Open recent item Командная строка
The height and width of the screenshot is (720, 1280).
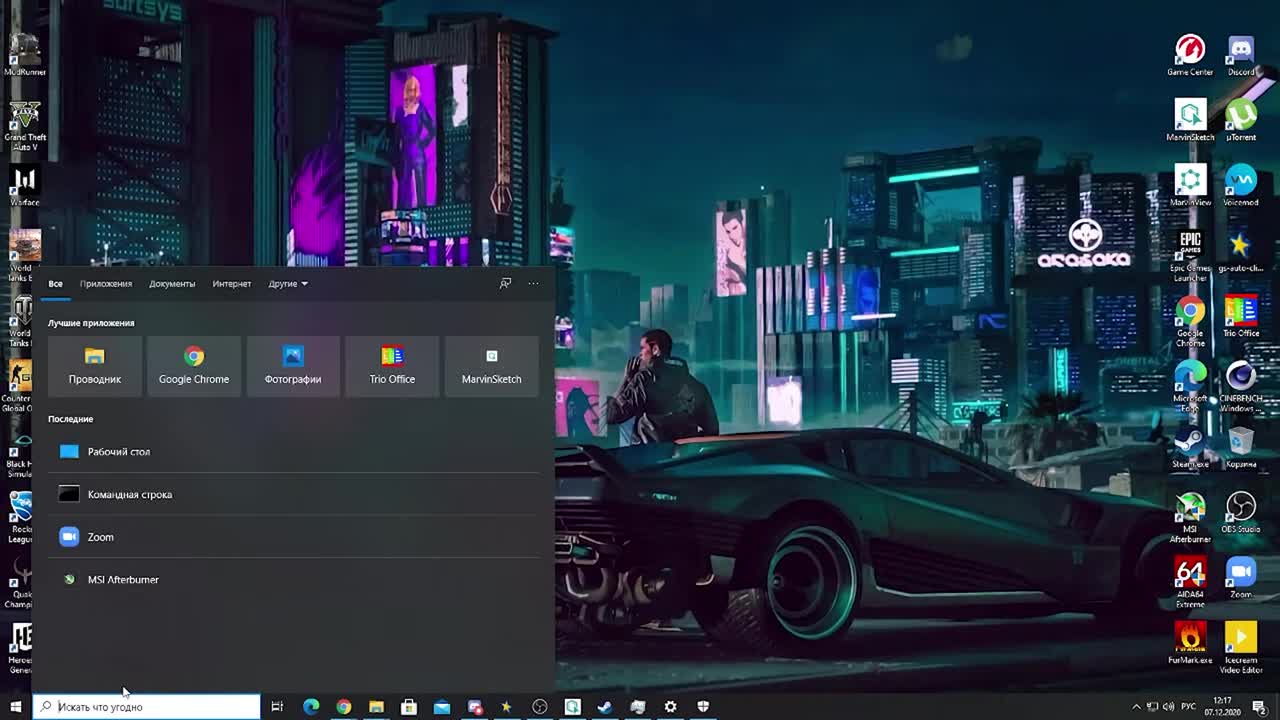point(293,494)
